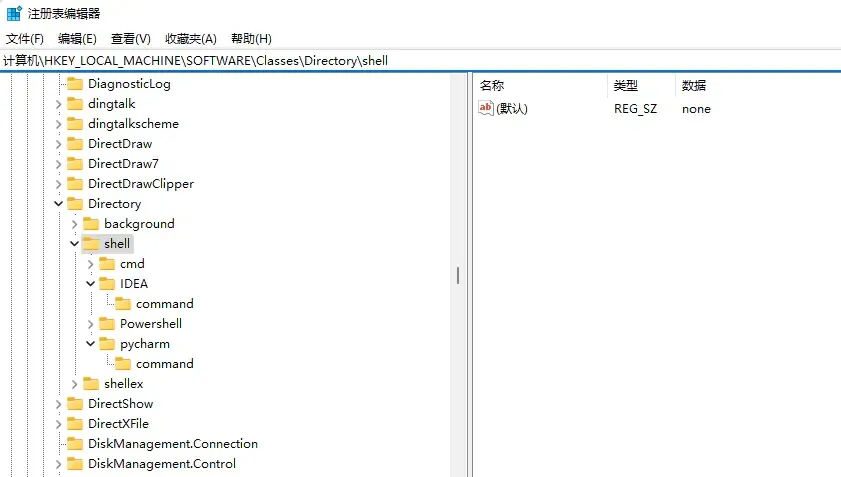Click the 名称 column header
The image size is (841, 477).
pos(540,86)
